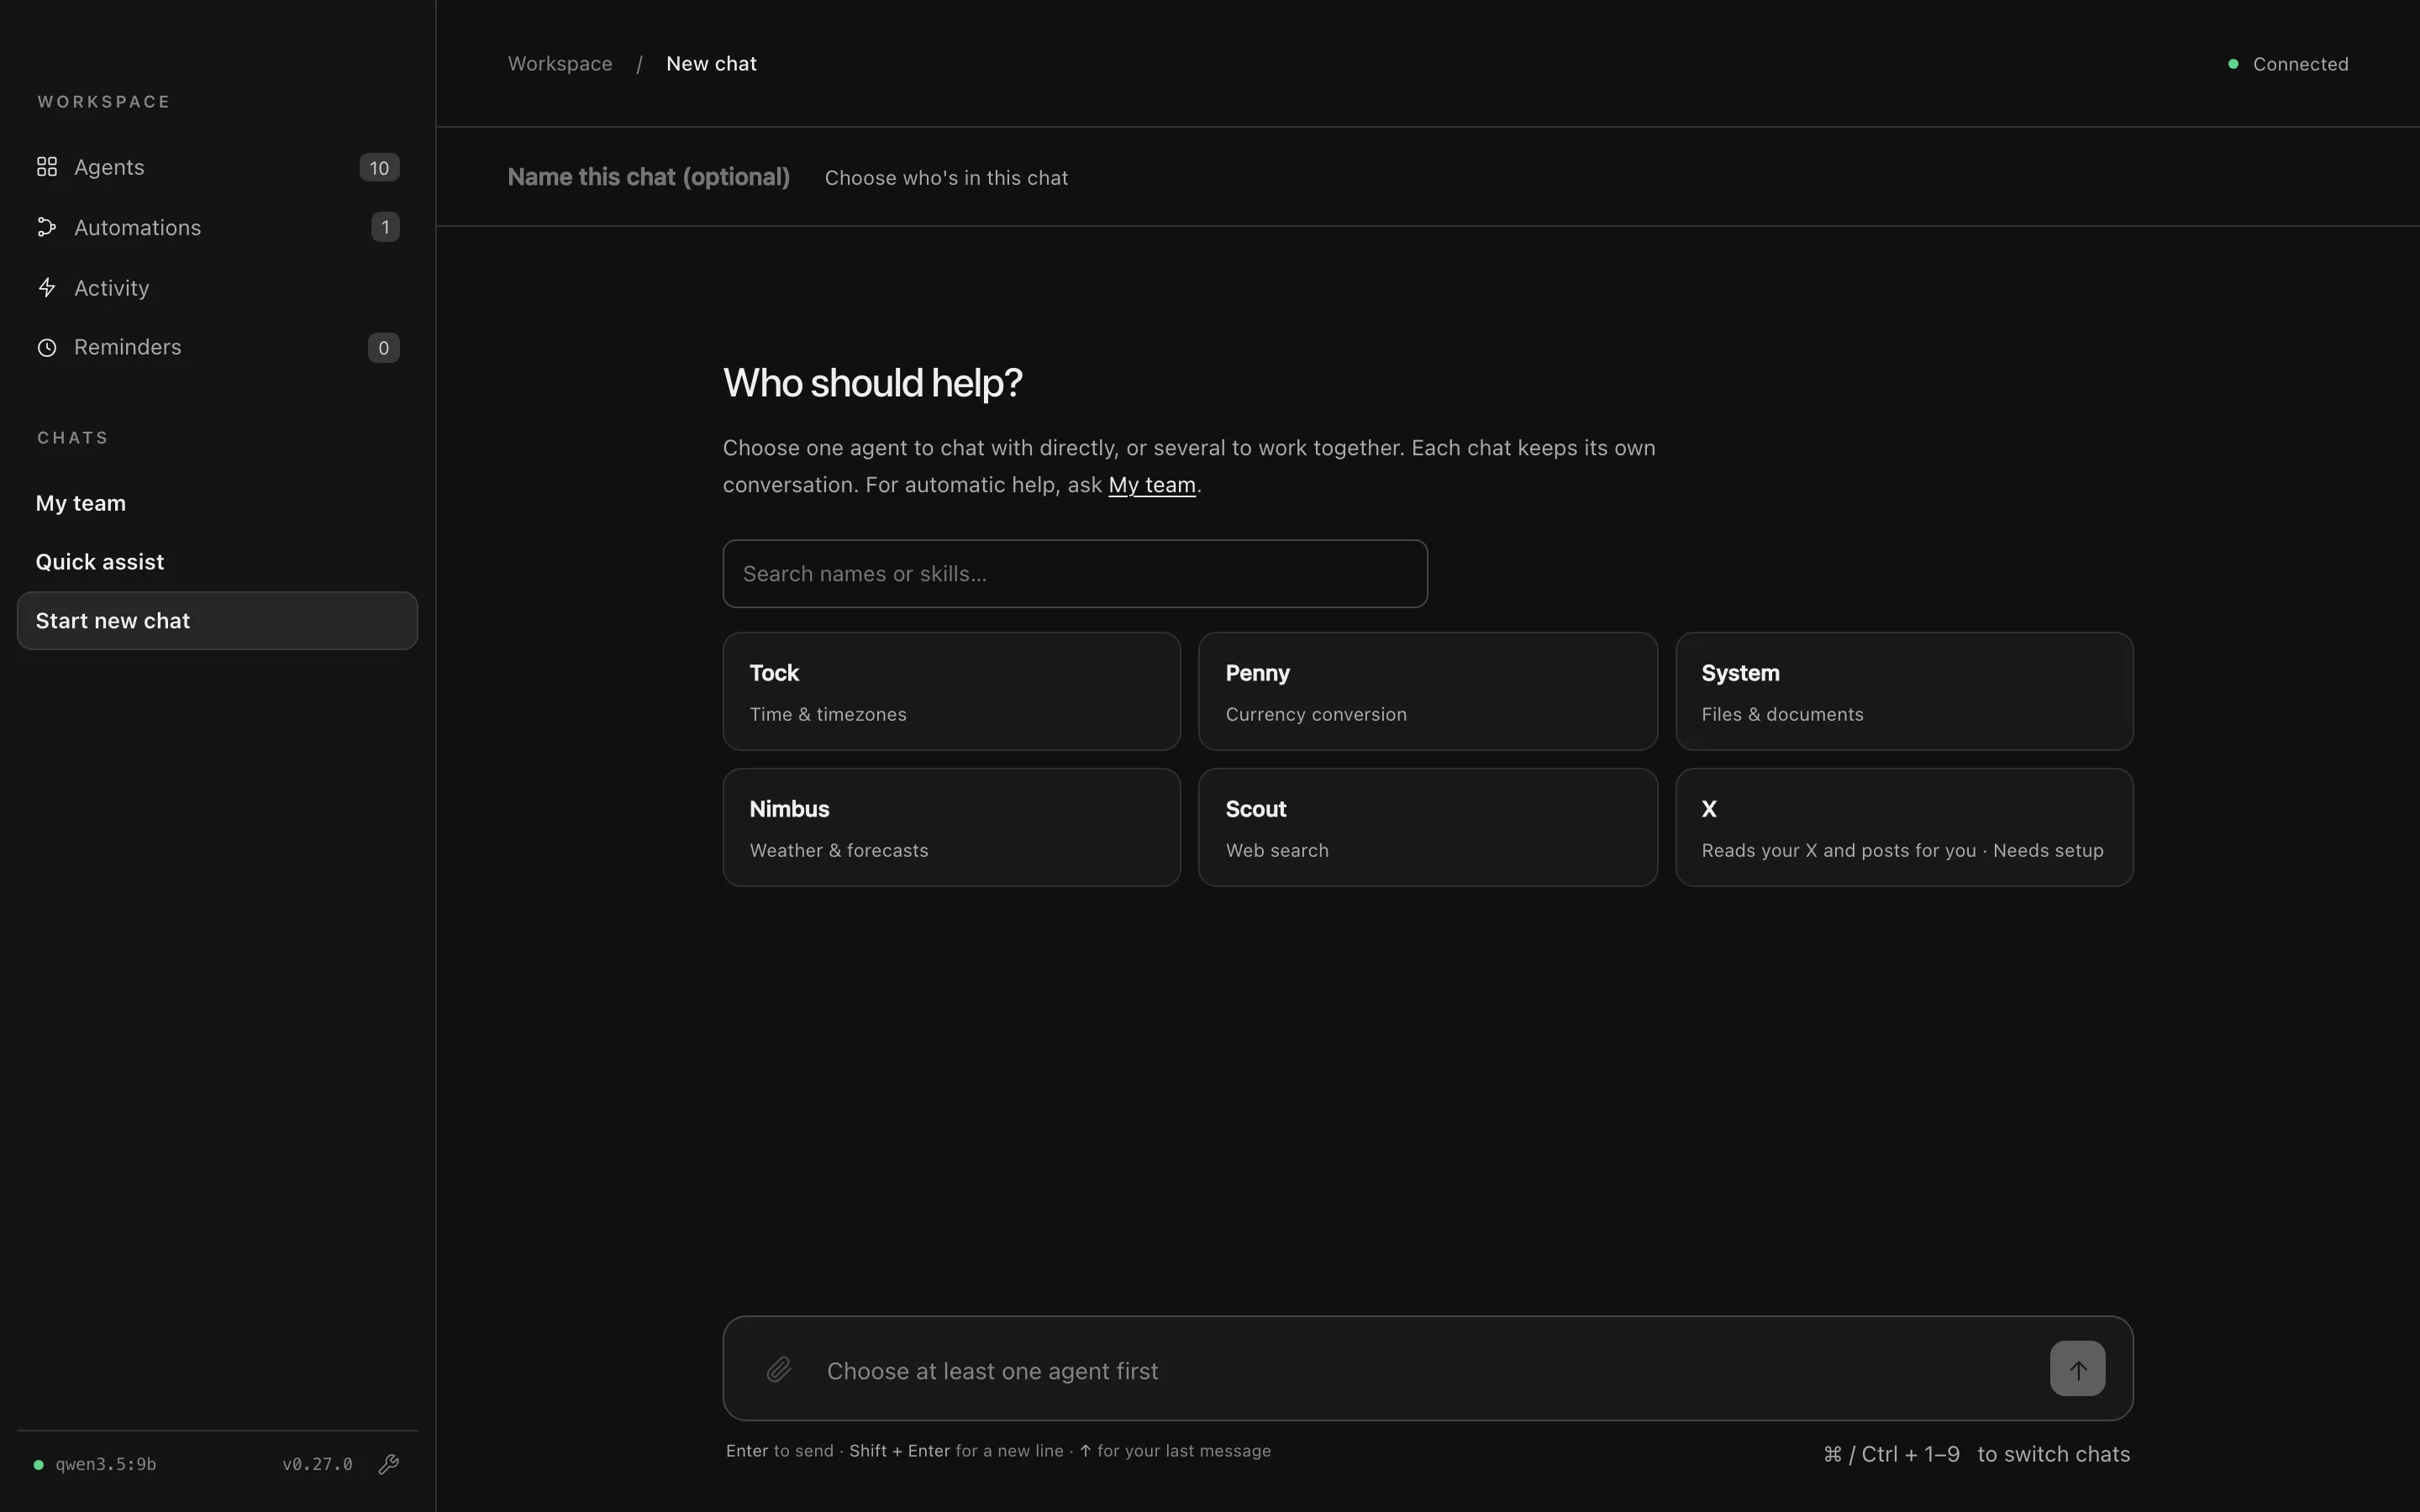Open the Automations section
Image resolution: width=2420 pixels, height=1512 pixels.
tap(217, 227)
